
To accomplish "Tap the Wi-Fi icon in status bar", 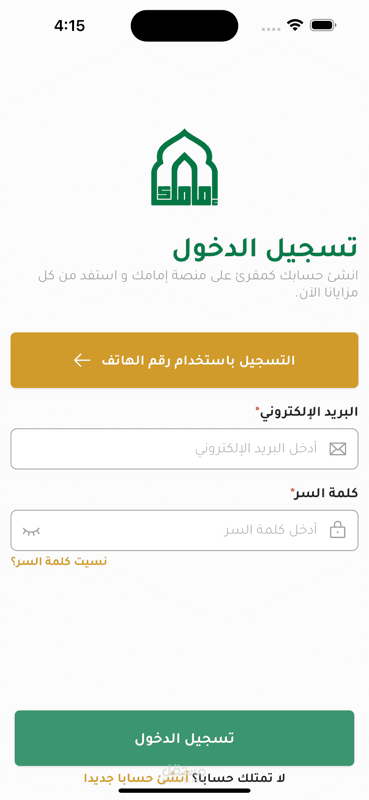I will [295, 25].
